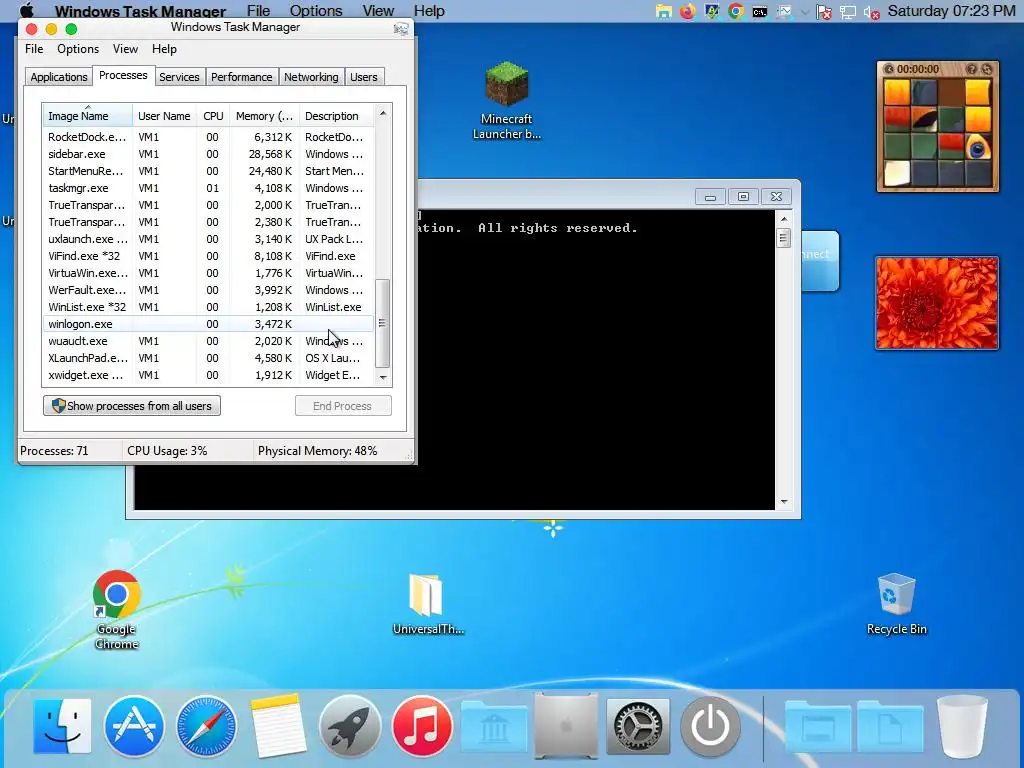This screenshot has height=768, width=1024.
Task: Open Finder in the dock
Action: point(62,726)
